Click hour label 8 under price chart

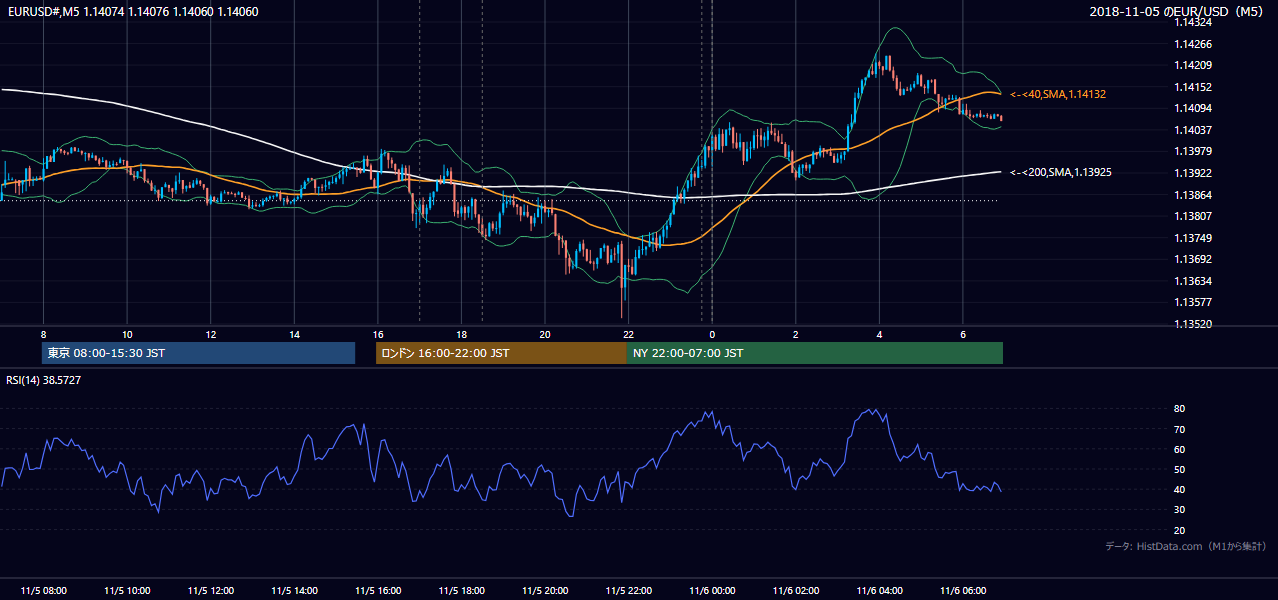click(x=43, y=334)
